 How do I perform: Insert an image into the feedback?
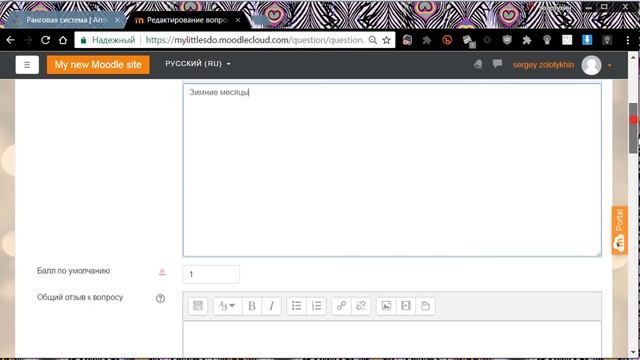tap(386, 306)
